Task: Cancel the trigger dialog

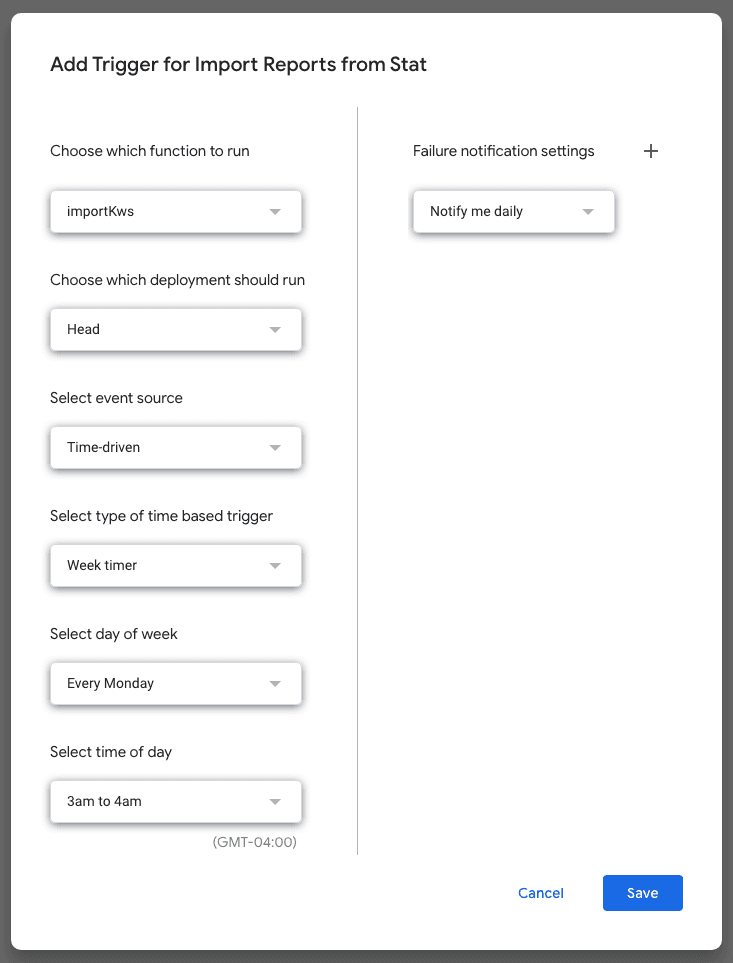Action: (541, 893)
